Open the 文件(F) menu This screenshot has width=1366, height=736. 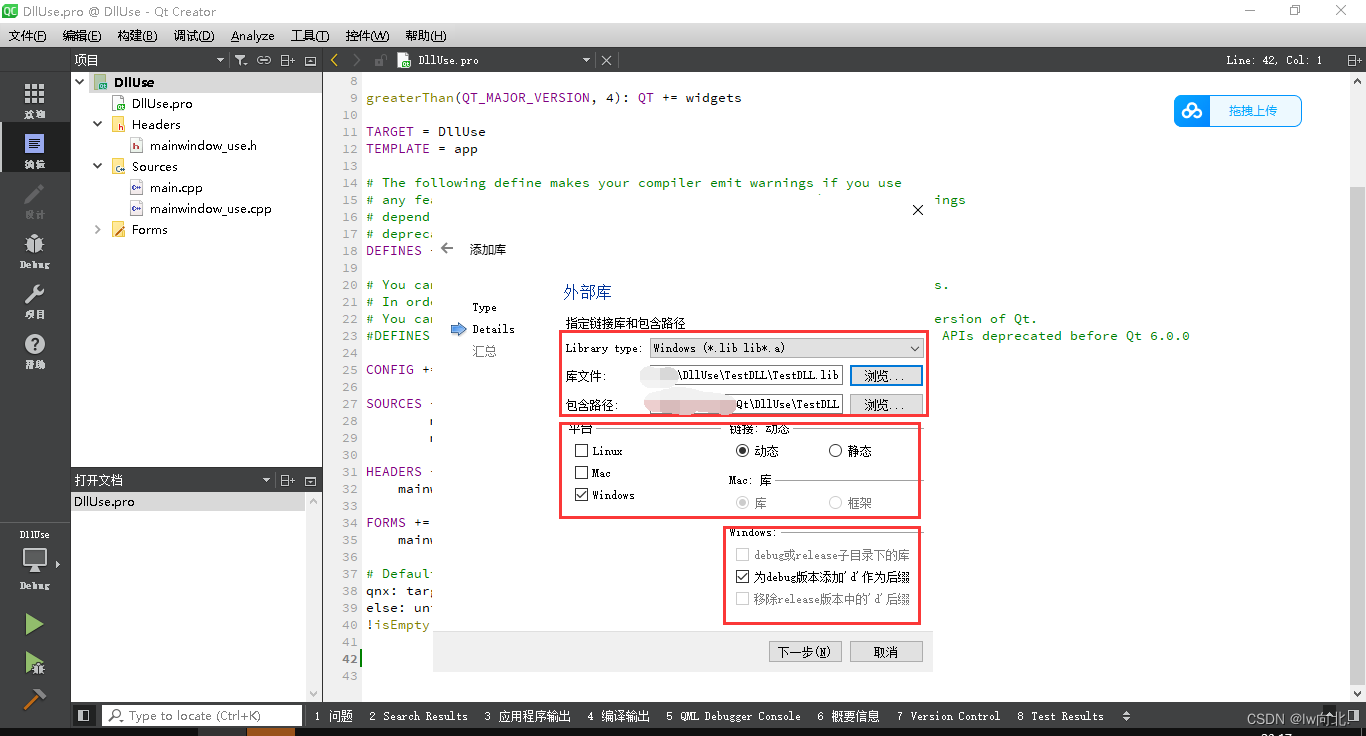pyautogui.click(x=27, y=35)
